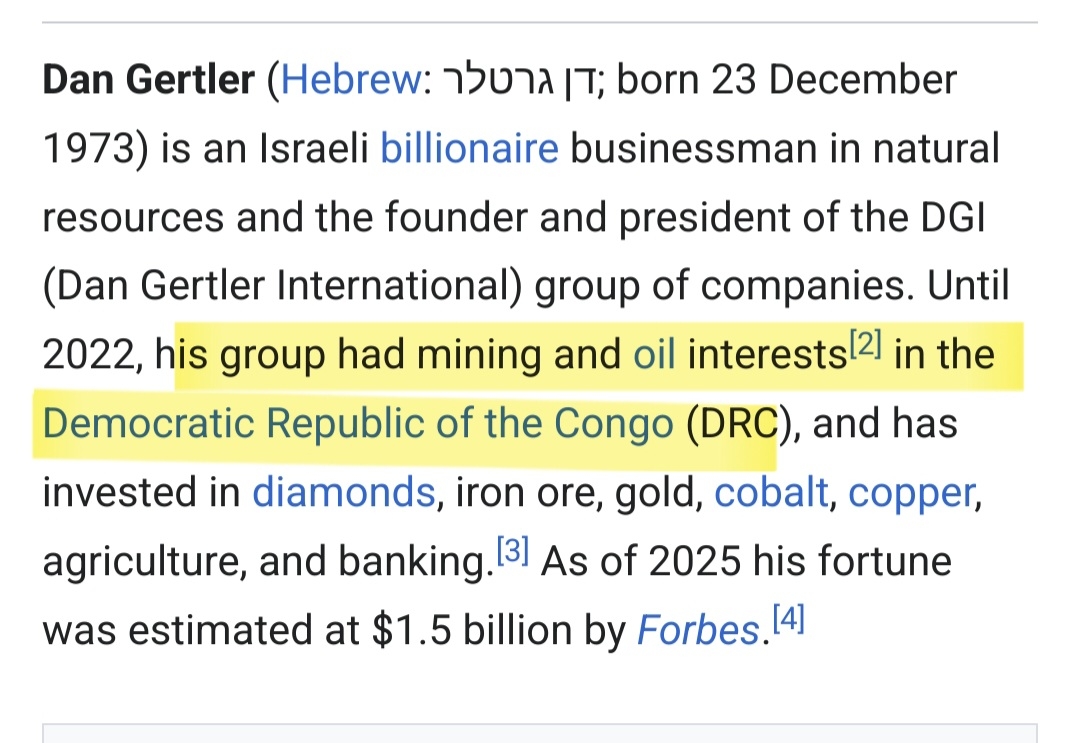This screenshot has width=1080, height=743.
Task: Open the italic Forbes link
Action: tap(698, 631)
